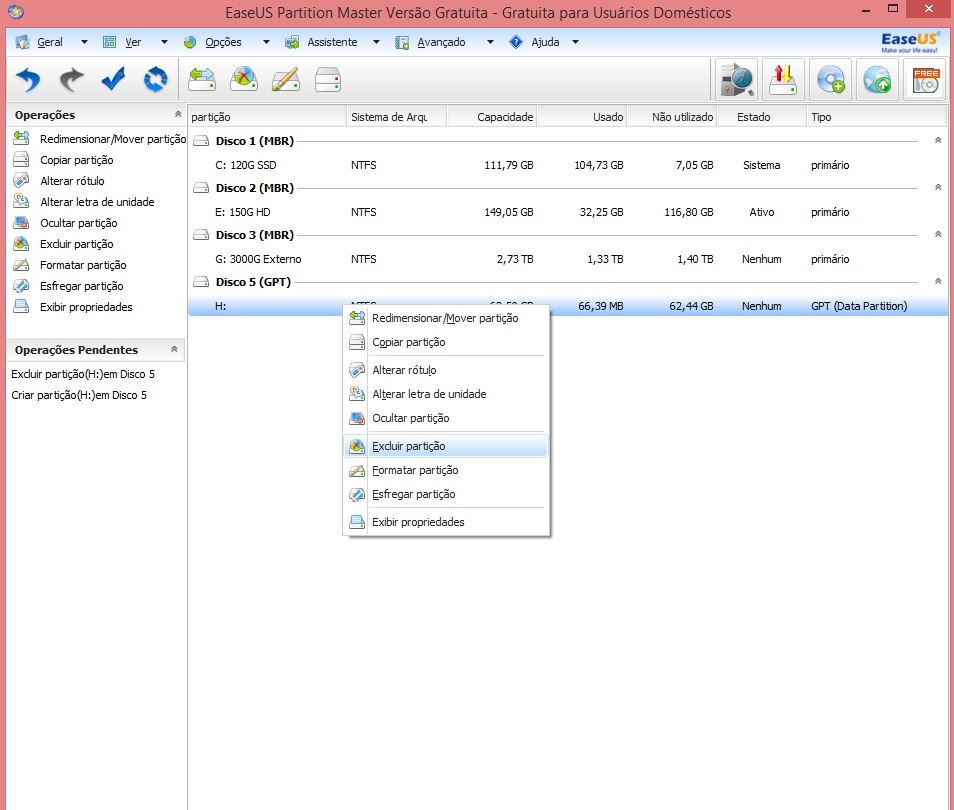
Task: Click the Format partition toolbar icon
Action: pos(286,79)
